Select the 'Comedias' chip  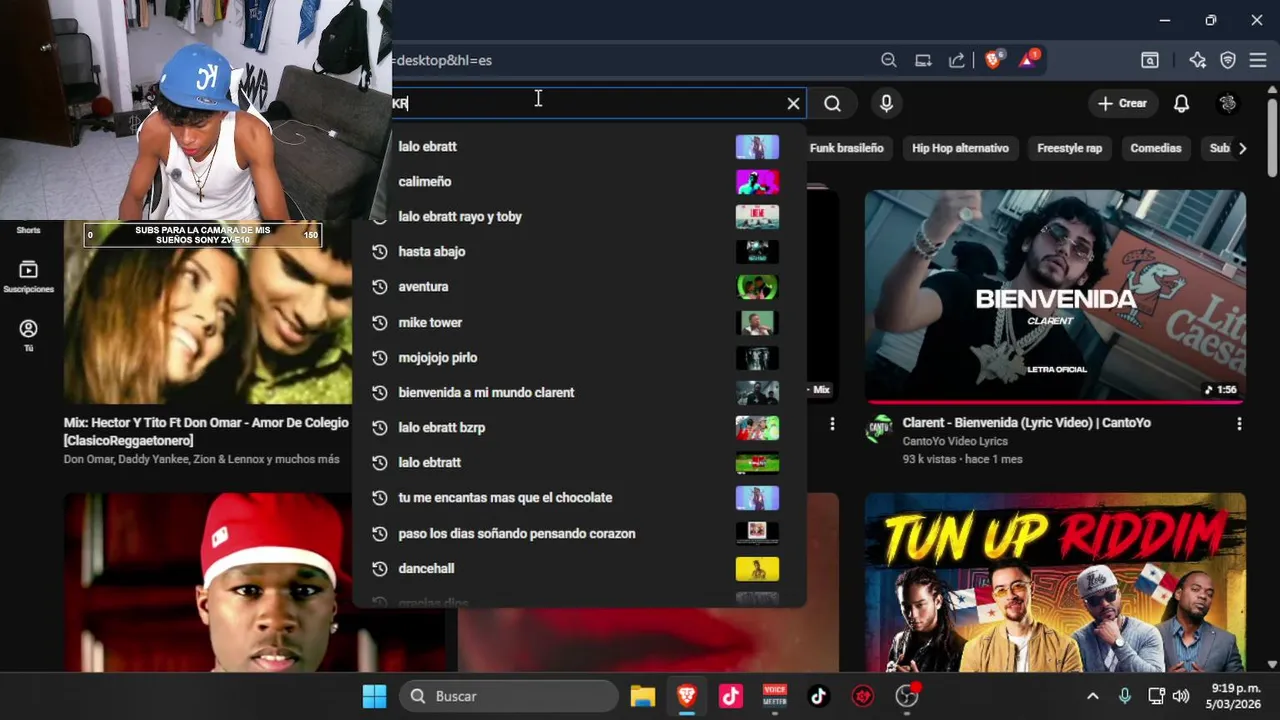point(1156,148)
